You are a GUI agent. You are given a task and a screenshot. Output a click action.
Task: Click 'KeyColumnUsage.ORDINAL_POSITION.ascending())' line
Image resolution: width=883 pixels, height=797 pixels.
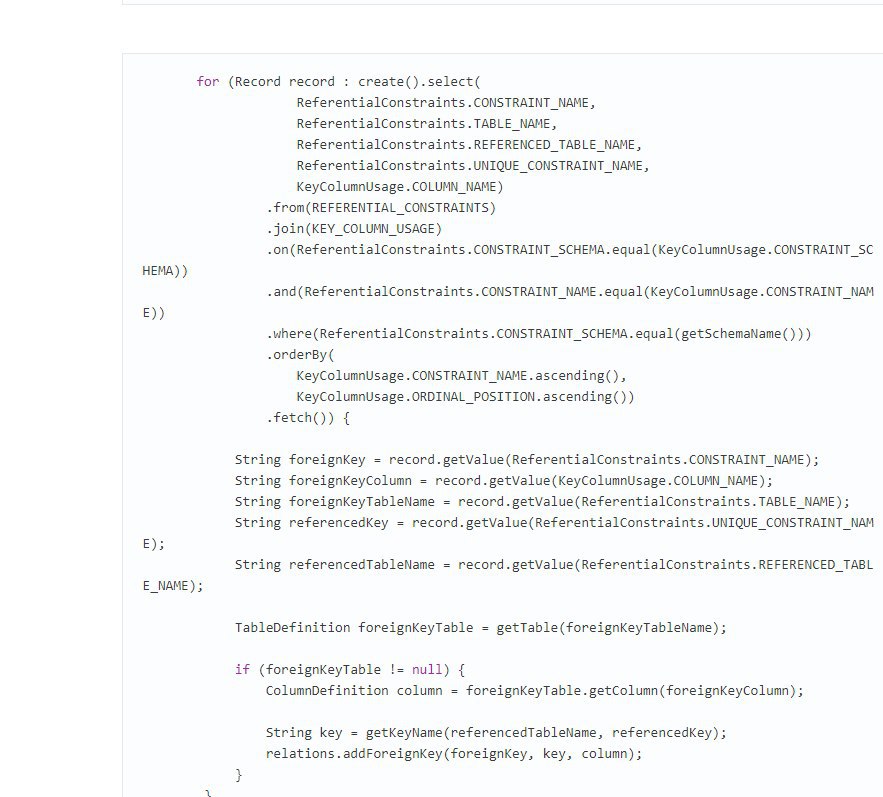tap(465, 397)
